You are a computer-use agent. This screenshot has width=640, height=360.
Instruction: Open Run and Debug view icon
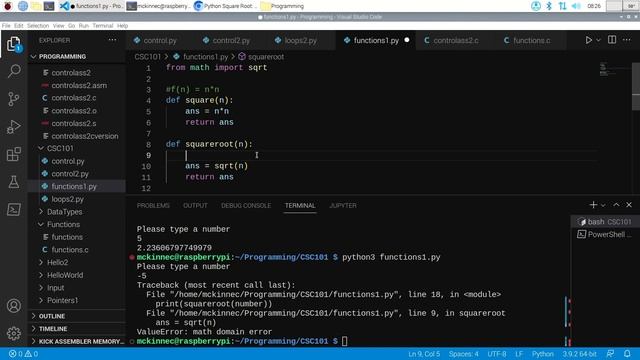[13, 127]
